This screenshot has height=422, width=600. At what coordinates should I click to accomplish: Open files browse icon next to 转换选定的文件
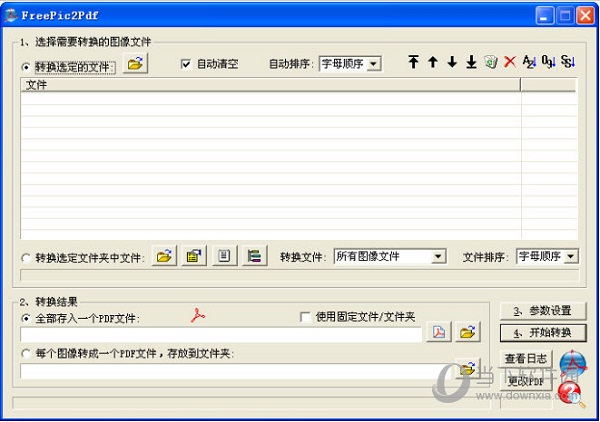135,64
